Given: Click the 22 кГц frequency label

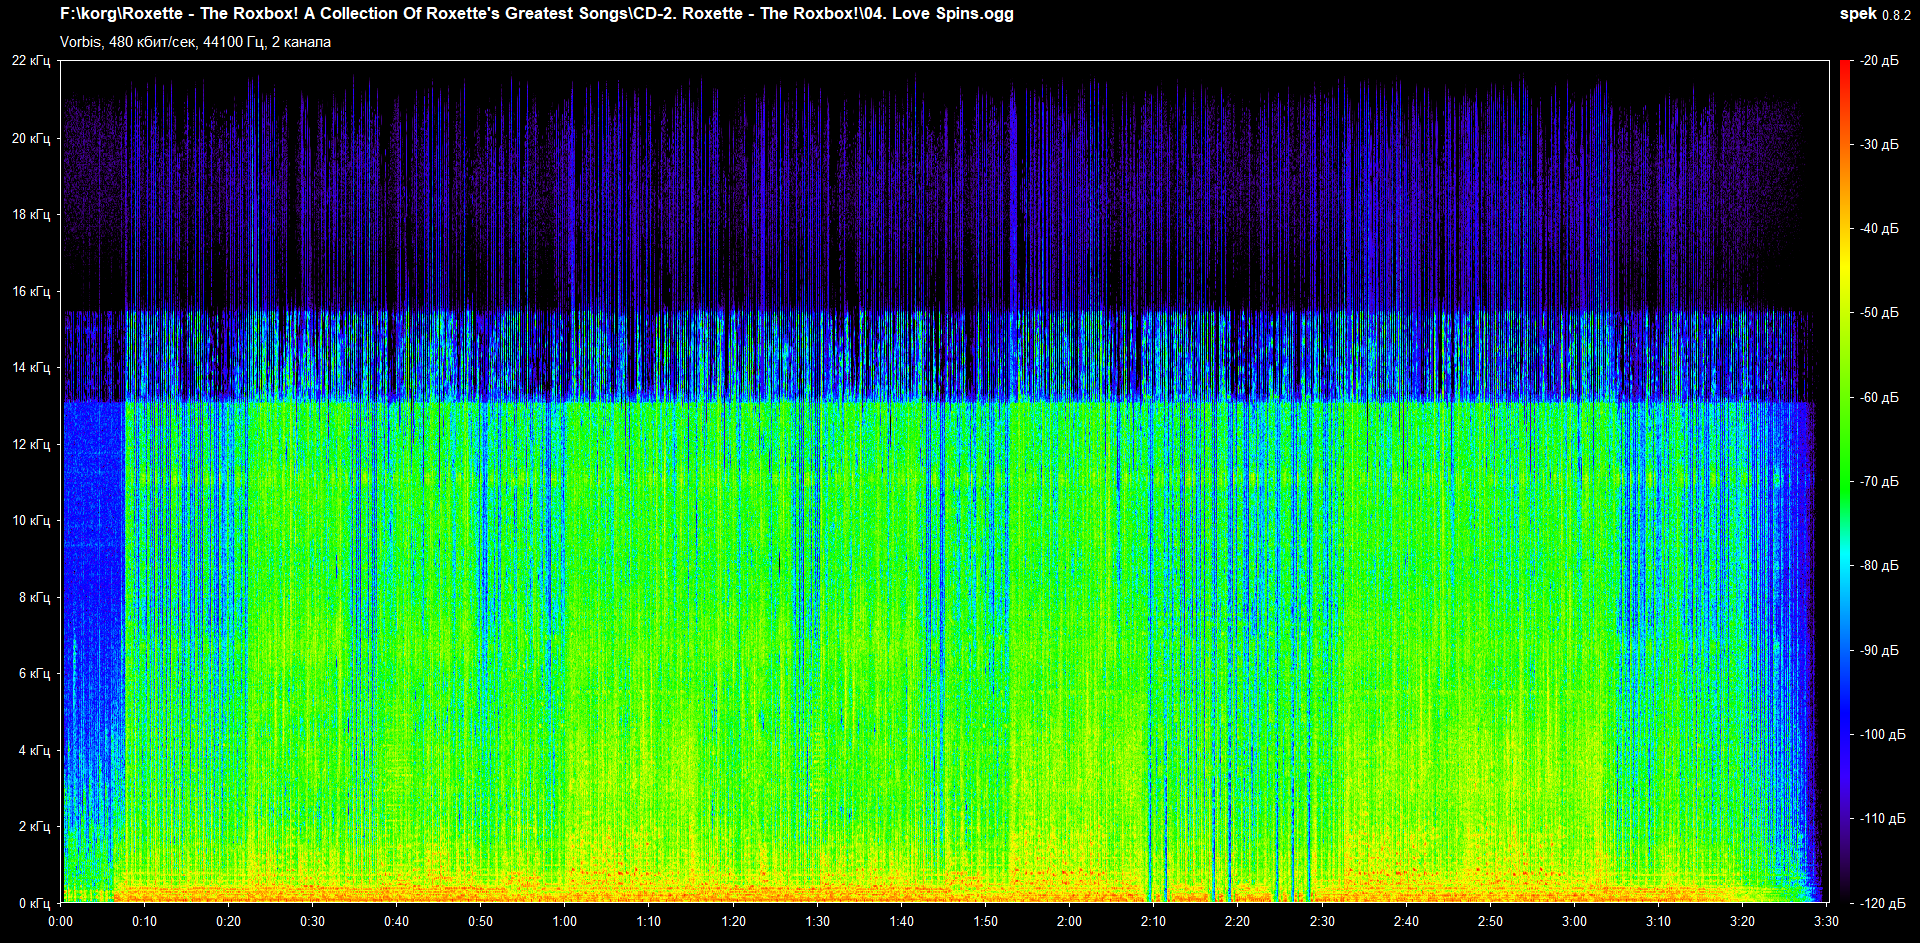Looking at the screenshot, I should (x=31, y=61).
